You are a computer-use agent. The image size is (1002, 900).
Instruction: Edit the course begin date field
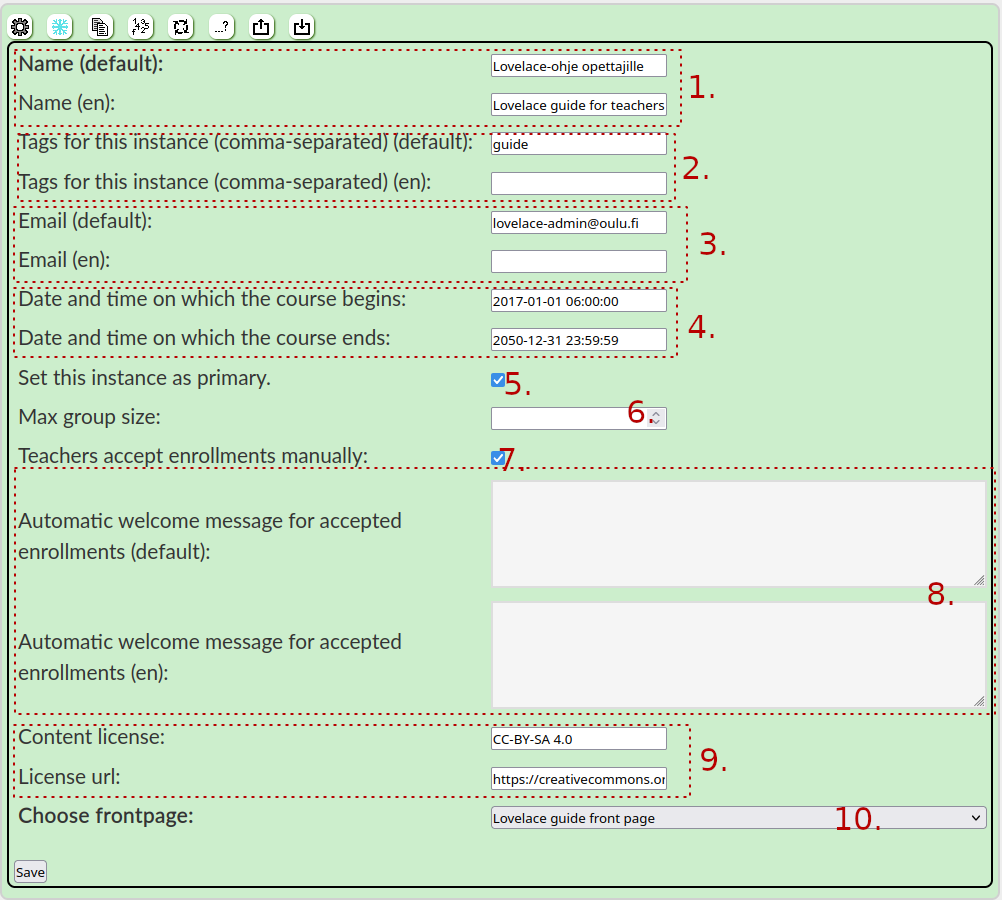click(578, 300)
